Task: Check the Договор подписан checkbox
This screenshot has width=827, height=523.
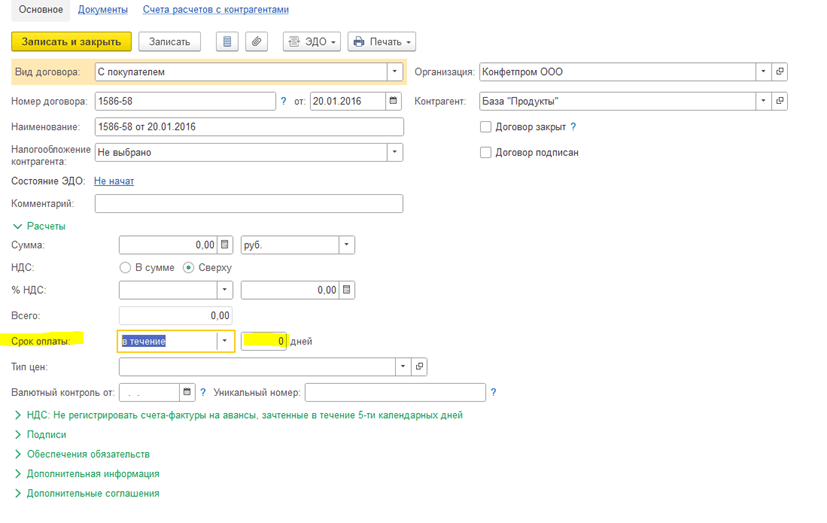Action: [486, 152]
